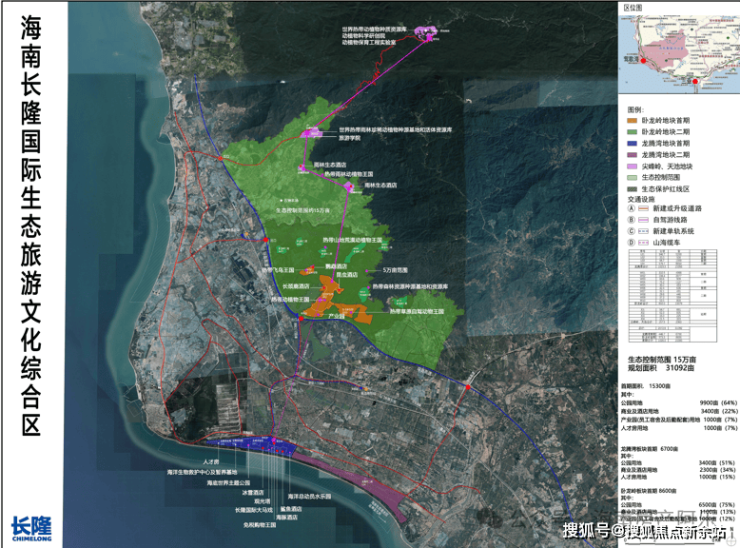
Task: Click the 昆虫酒店 map label
Action: 346,275
